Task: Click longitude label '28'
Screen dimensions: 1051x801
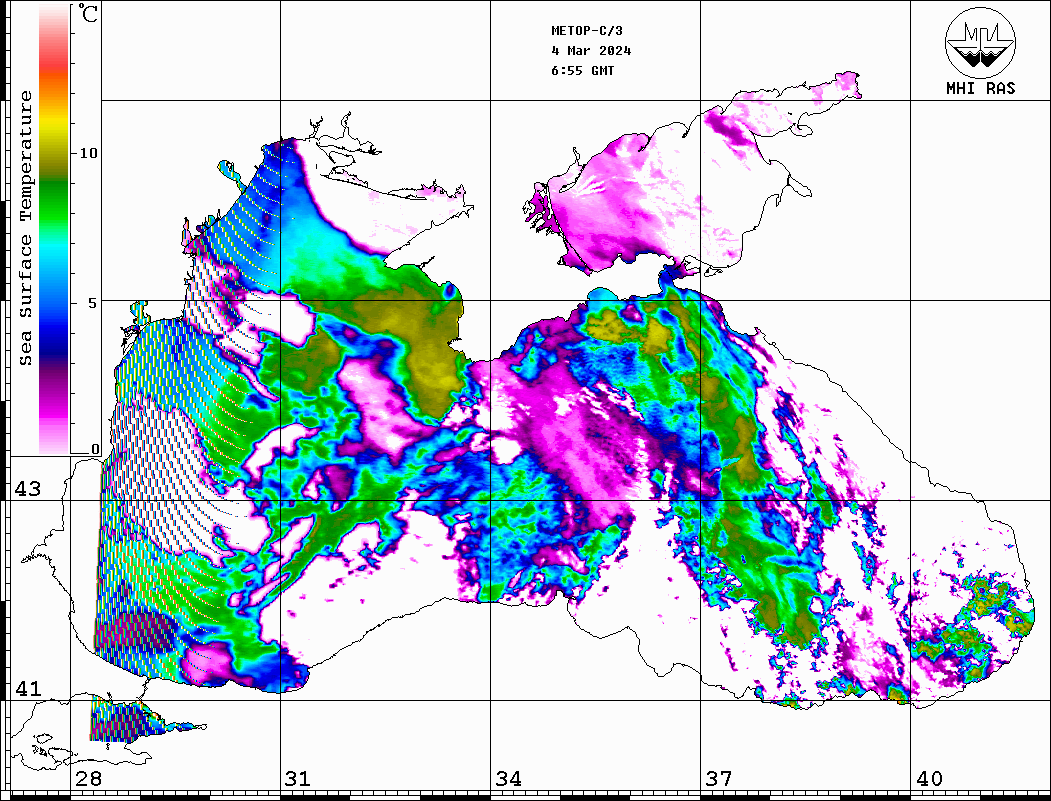Action: click(x=88, y=779)
